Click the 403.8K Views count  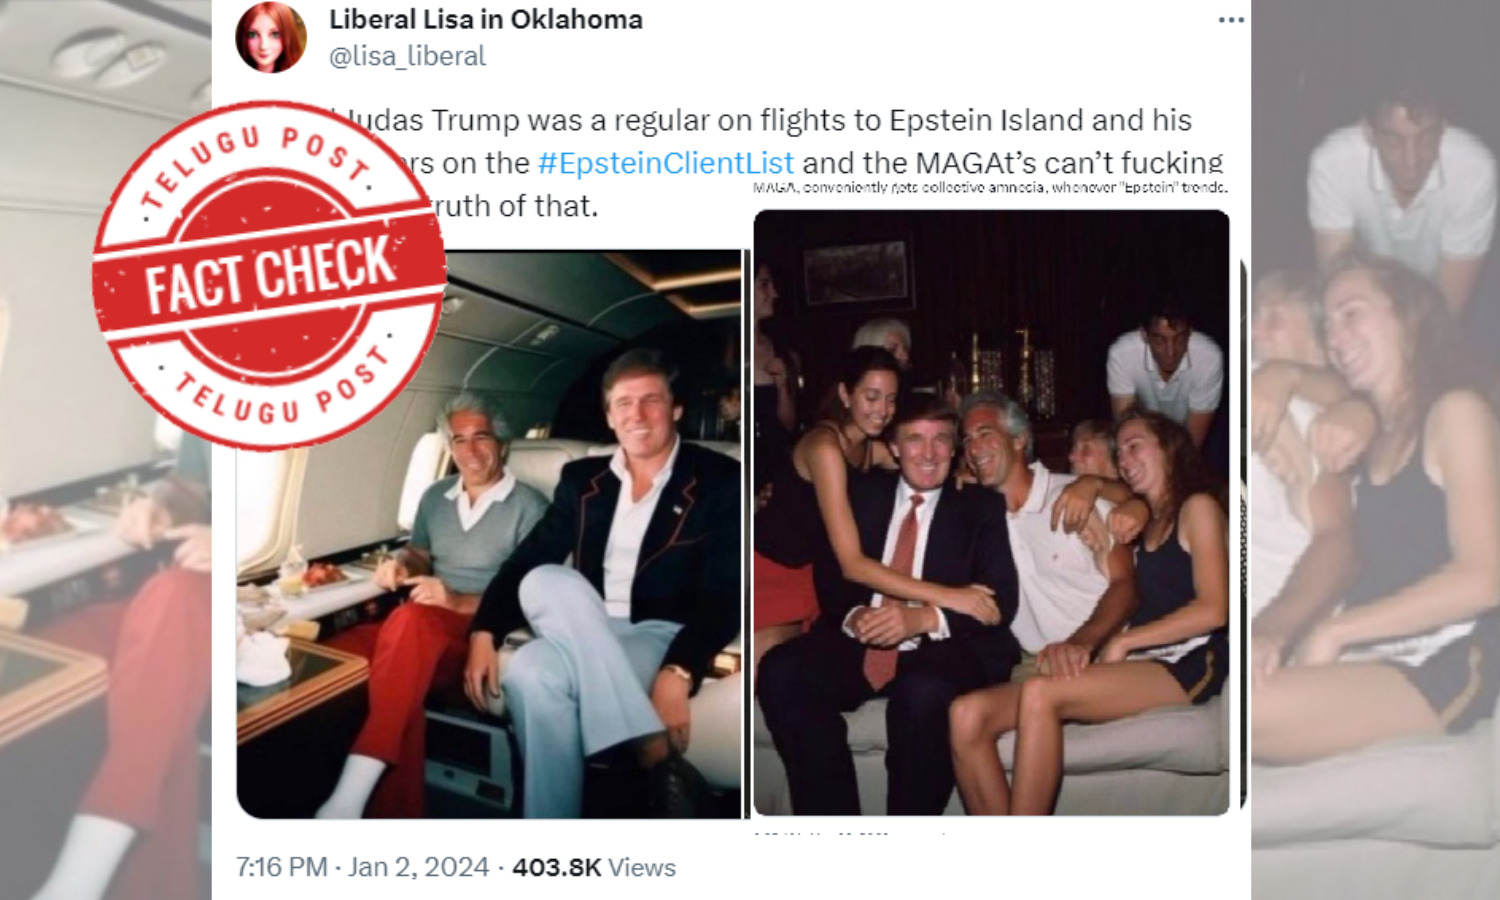pyautogui.click(x=594, y=867)
